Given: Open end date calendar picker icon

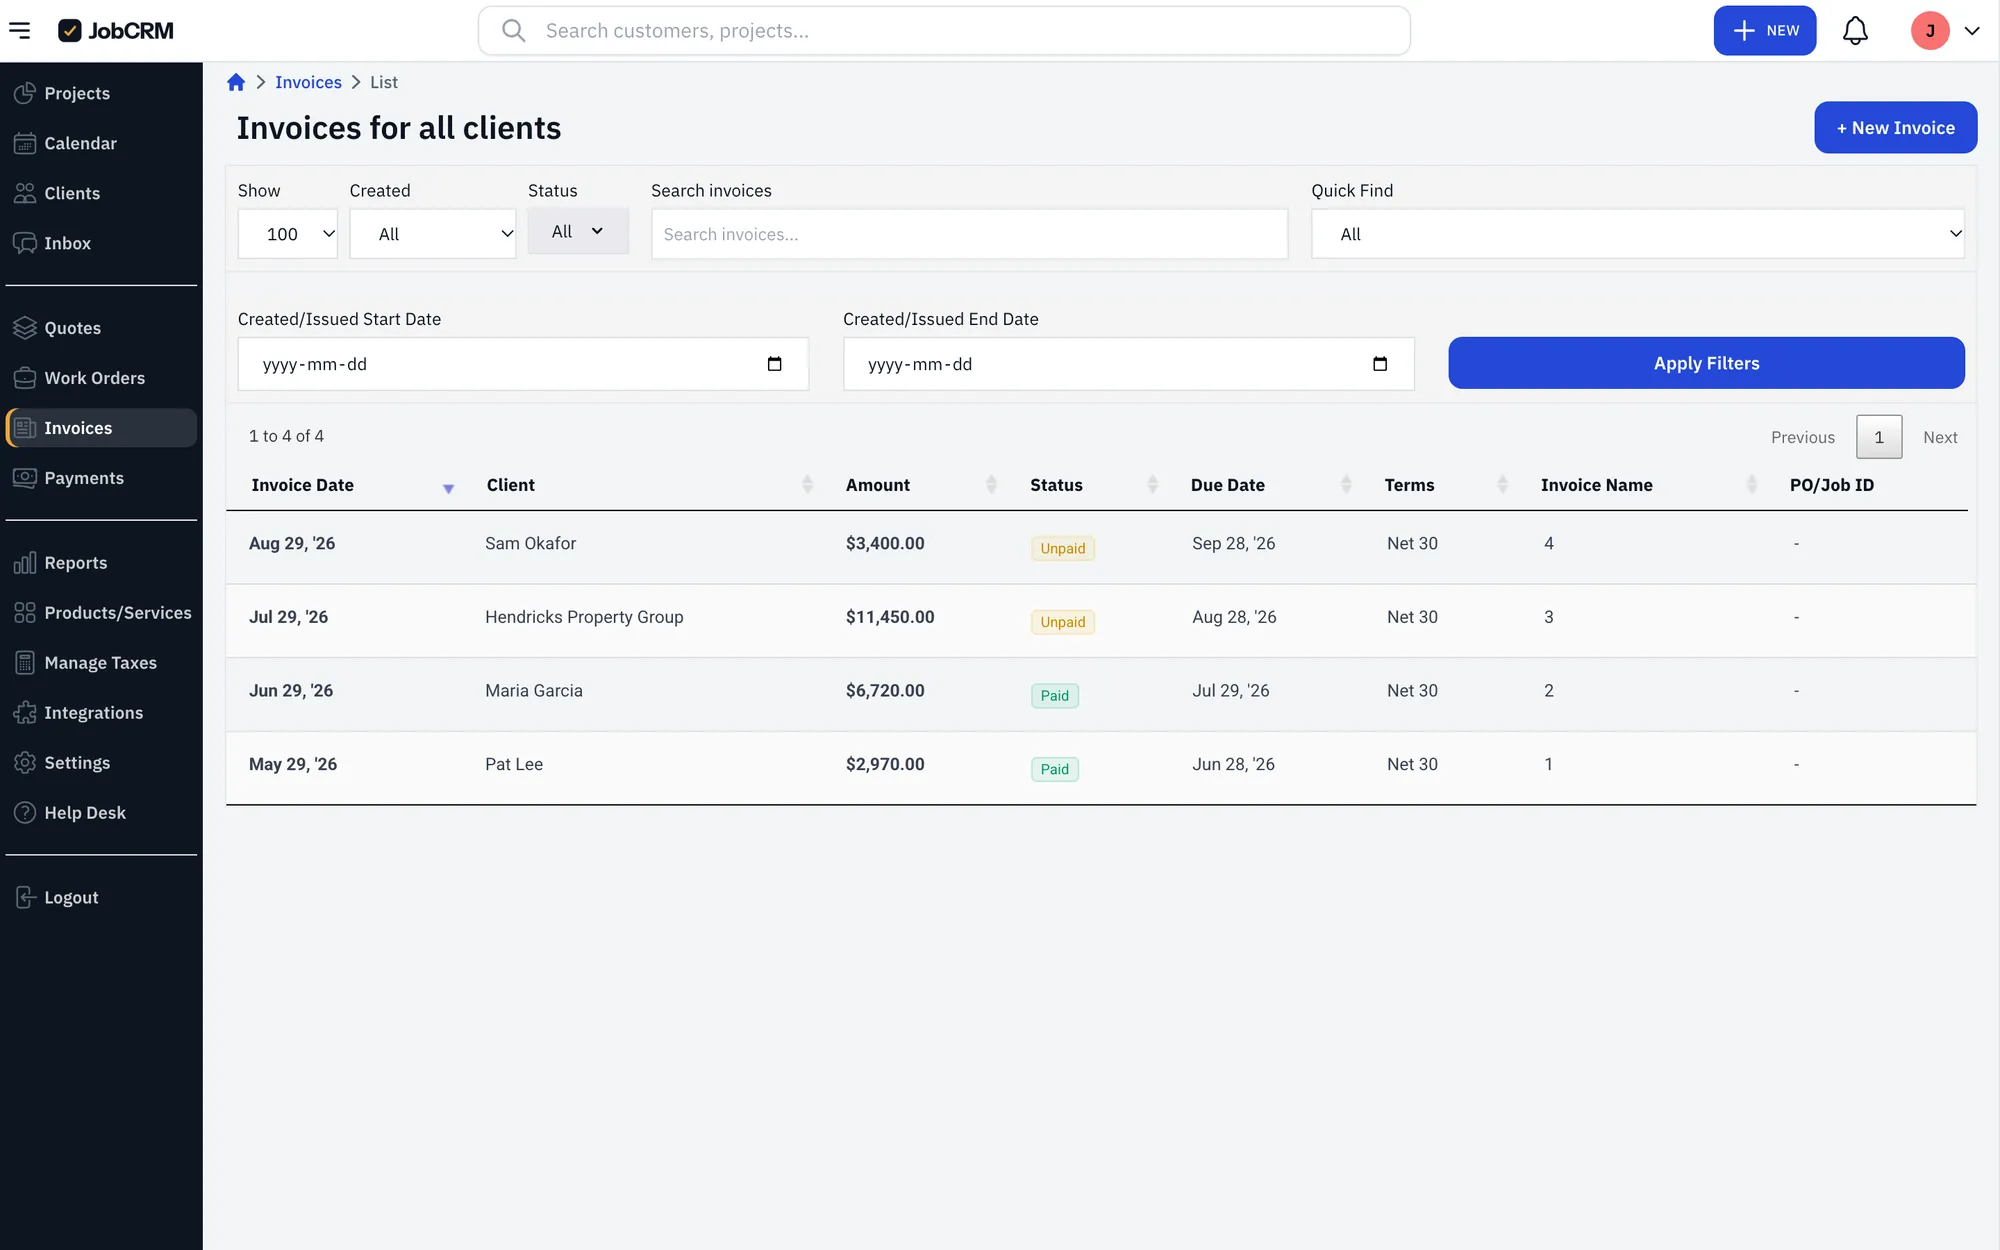Looking at the screenshot, I should click(x=1380, y=364).
